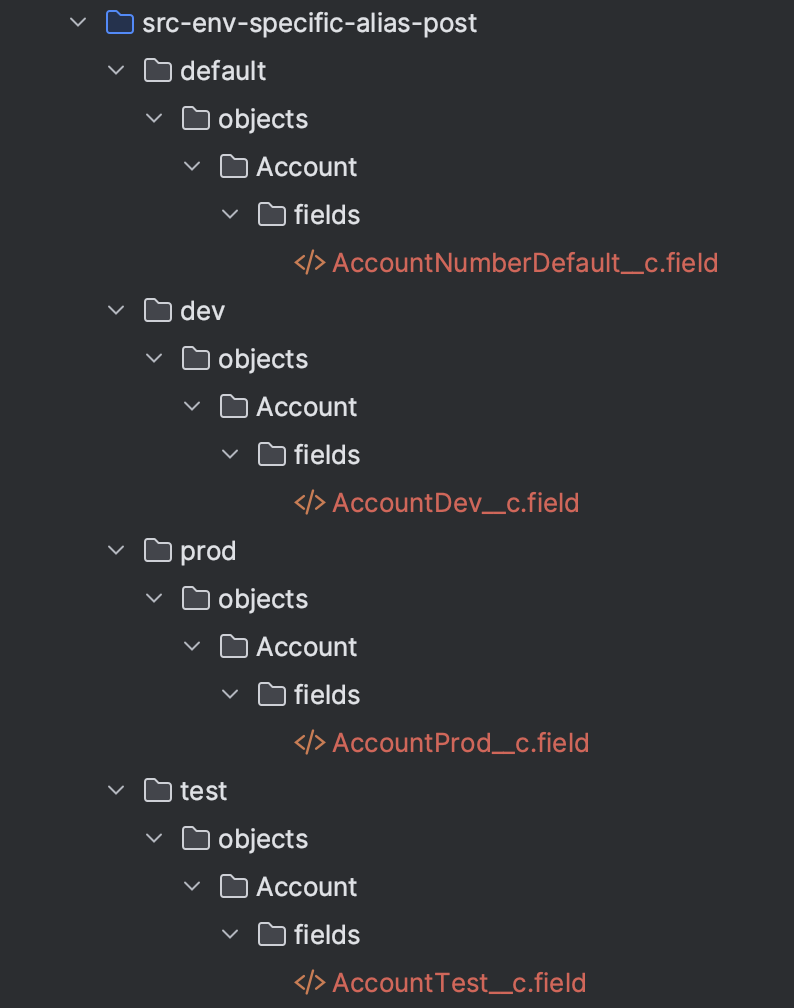Screen dimensions: 794x1008
Task: Click the src-env-specific-alias-post folder icon
Action: click(120, 23)
